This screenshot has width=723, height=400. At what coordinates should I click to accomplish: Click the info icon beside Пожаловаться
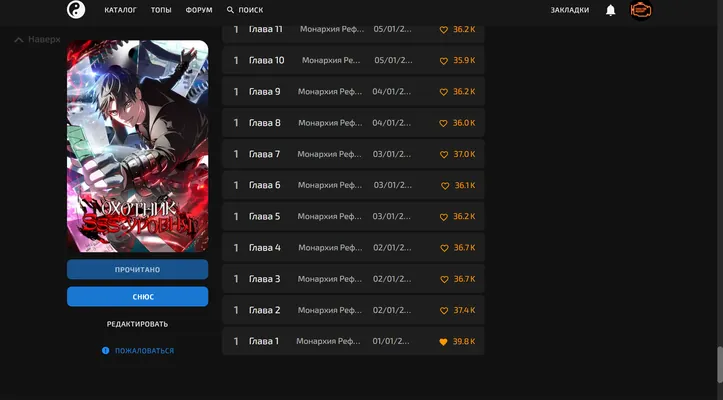[x=106, y=351]
